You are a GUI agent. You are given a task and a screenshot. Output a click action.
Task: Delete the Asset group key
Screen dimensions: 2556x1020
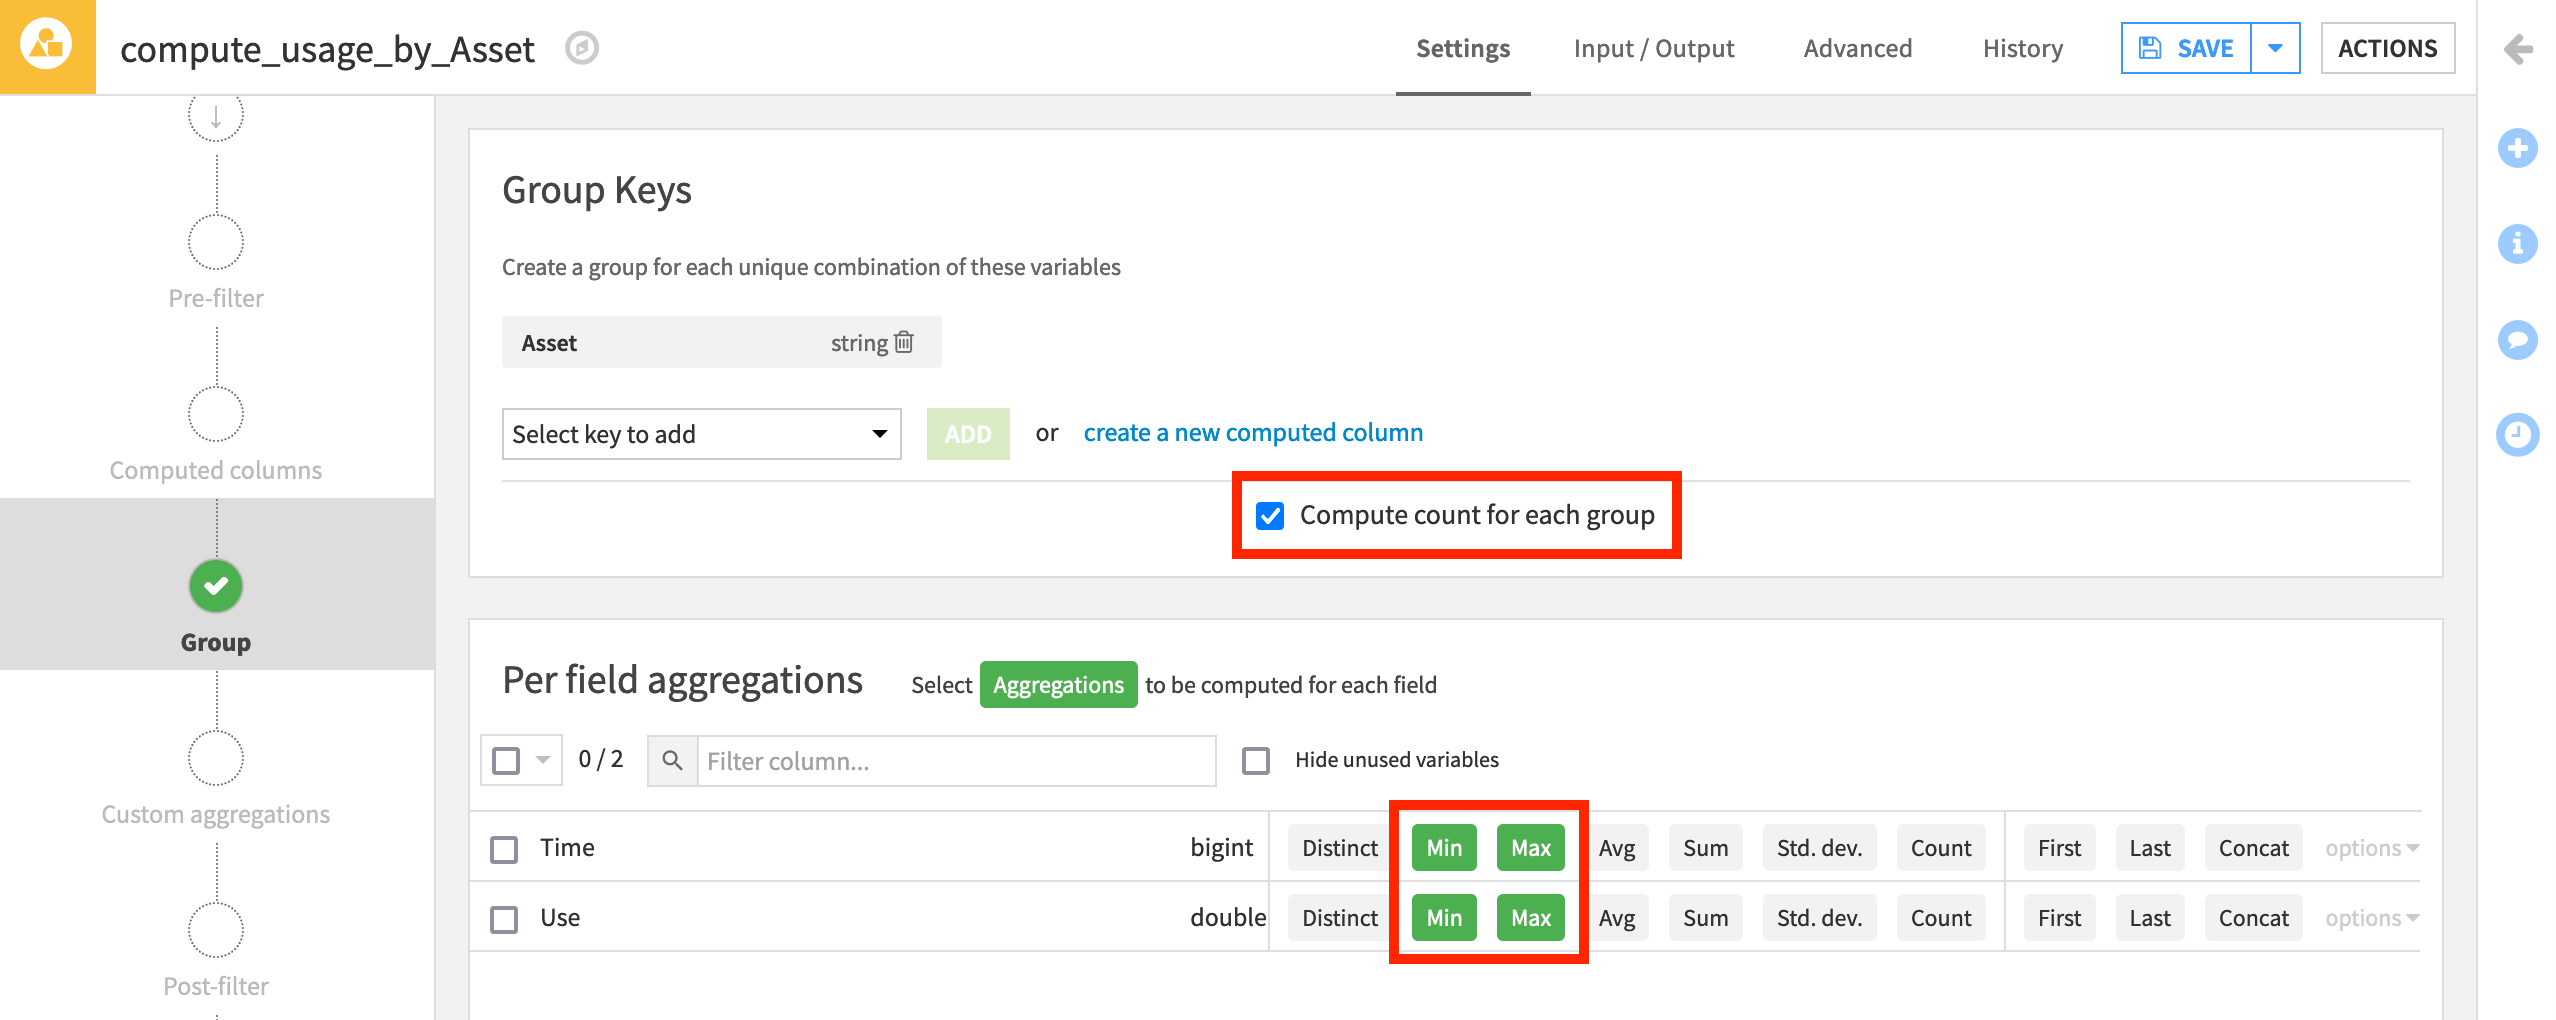904,343
